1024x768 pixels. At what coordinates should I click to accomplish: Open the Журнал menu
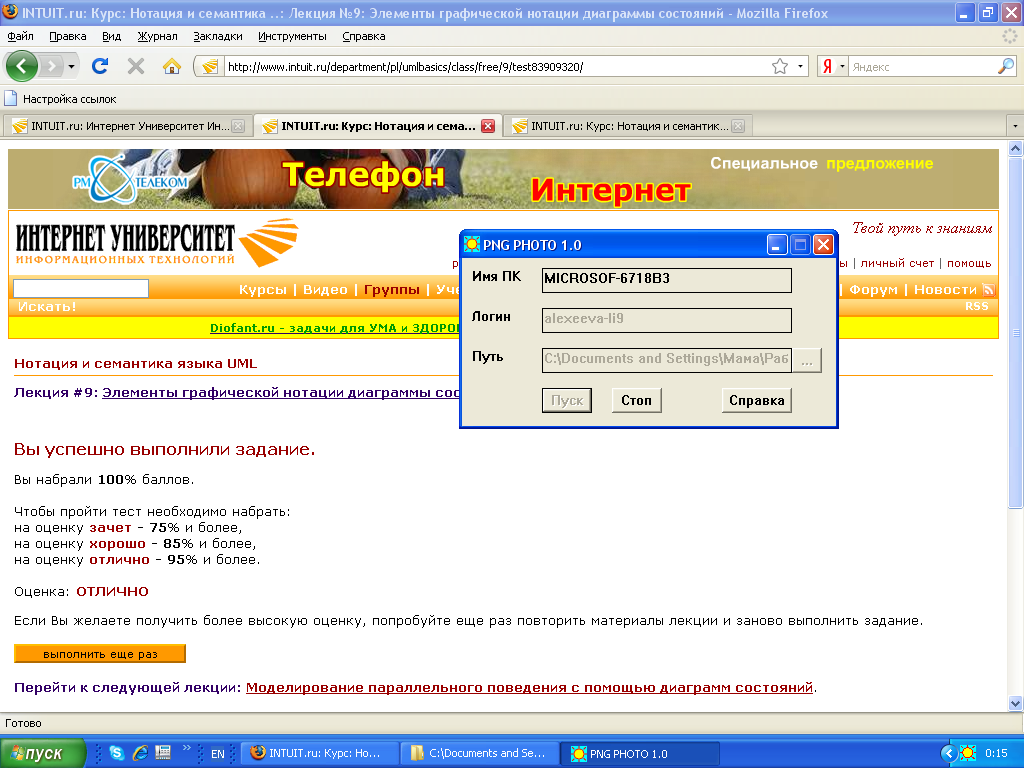pos(157,37)
